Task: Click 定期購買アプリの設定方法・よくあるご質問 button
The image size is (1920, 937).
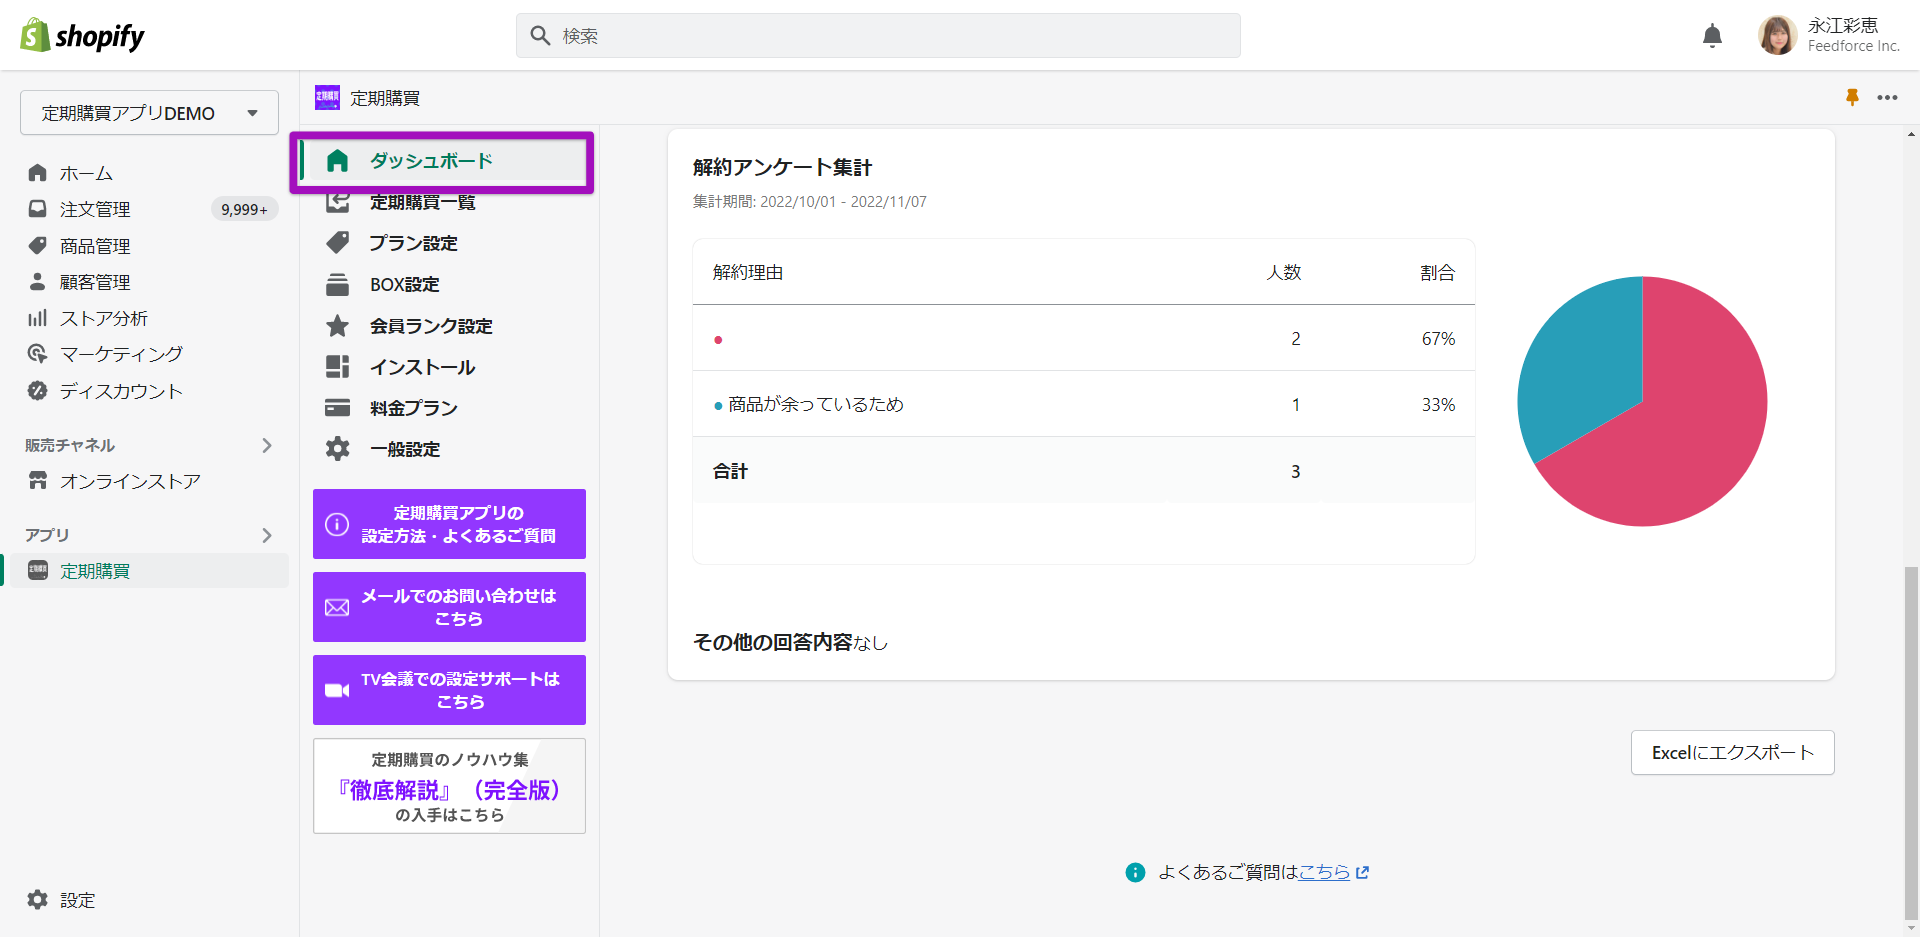Action: [x=449, y=524]
